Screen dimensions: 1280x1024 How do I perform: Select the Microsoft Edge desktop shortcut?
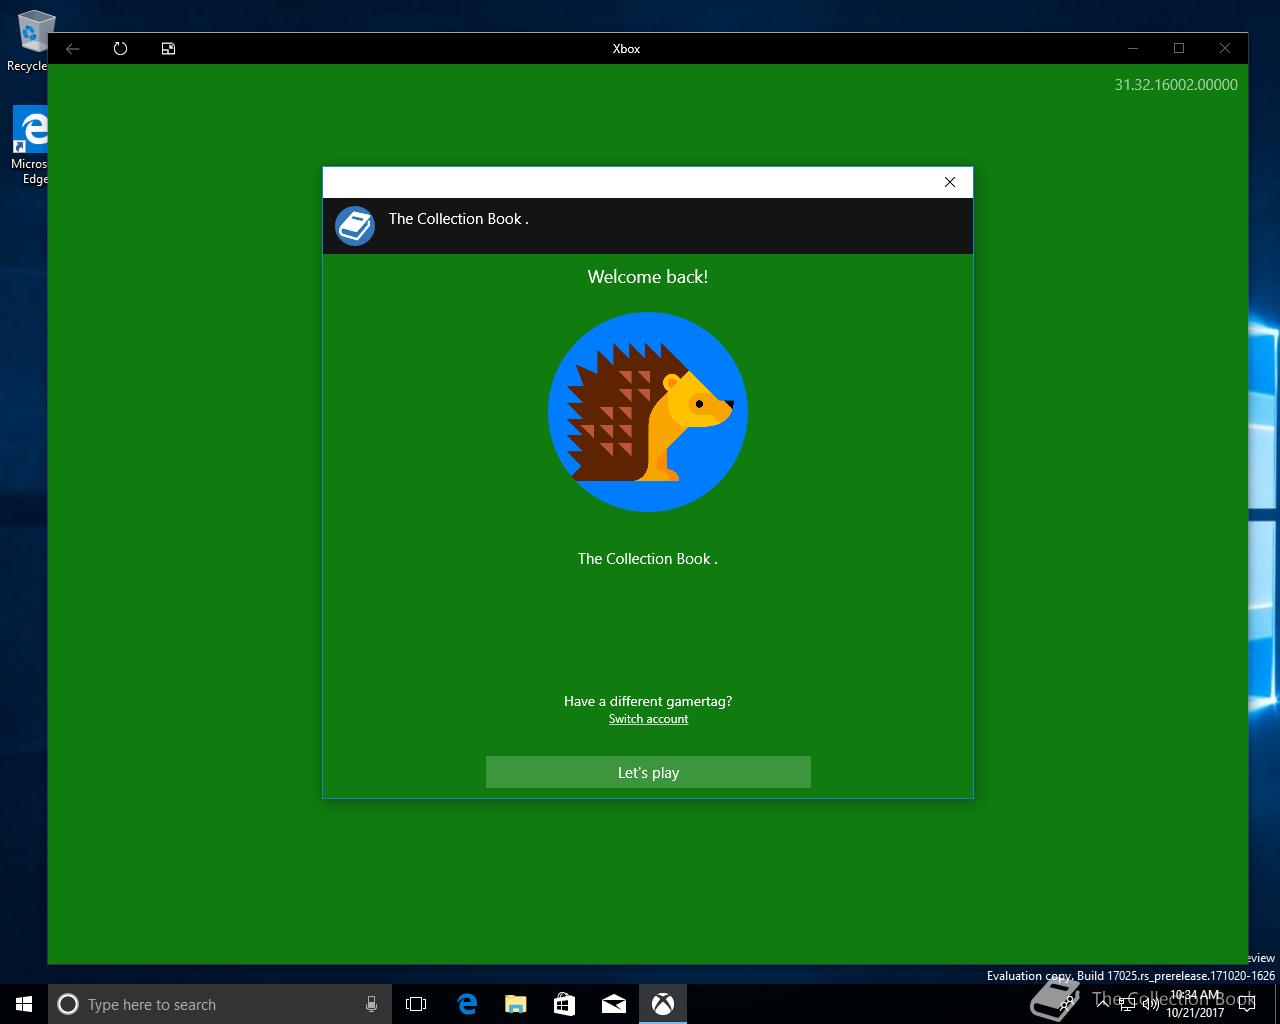click(x=30, y=146)
